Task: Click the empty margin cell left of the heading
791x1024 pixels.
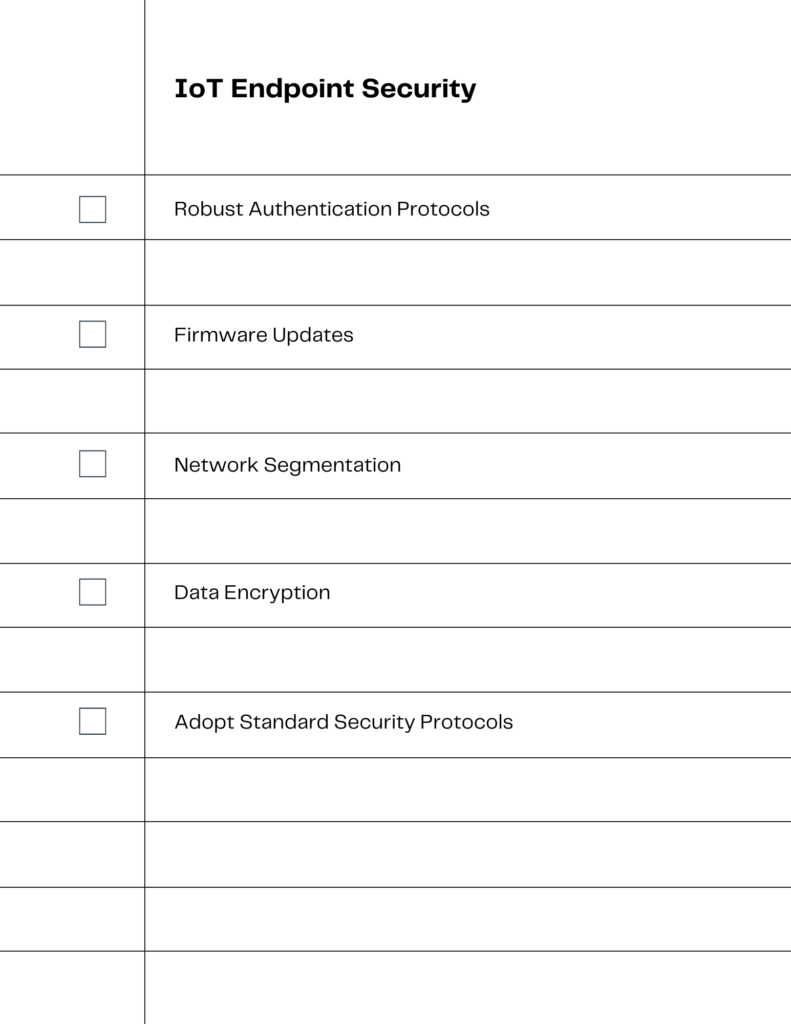Action: coord(72,87)
